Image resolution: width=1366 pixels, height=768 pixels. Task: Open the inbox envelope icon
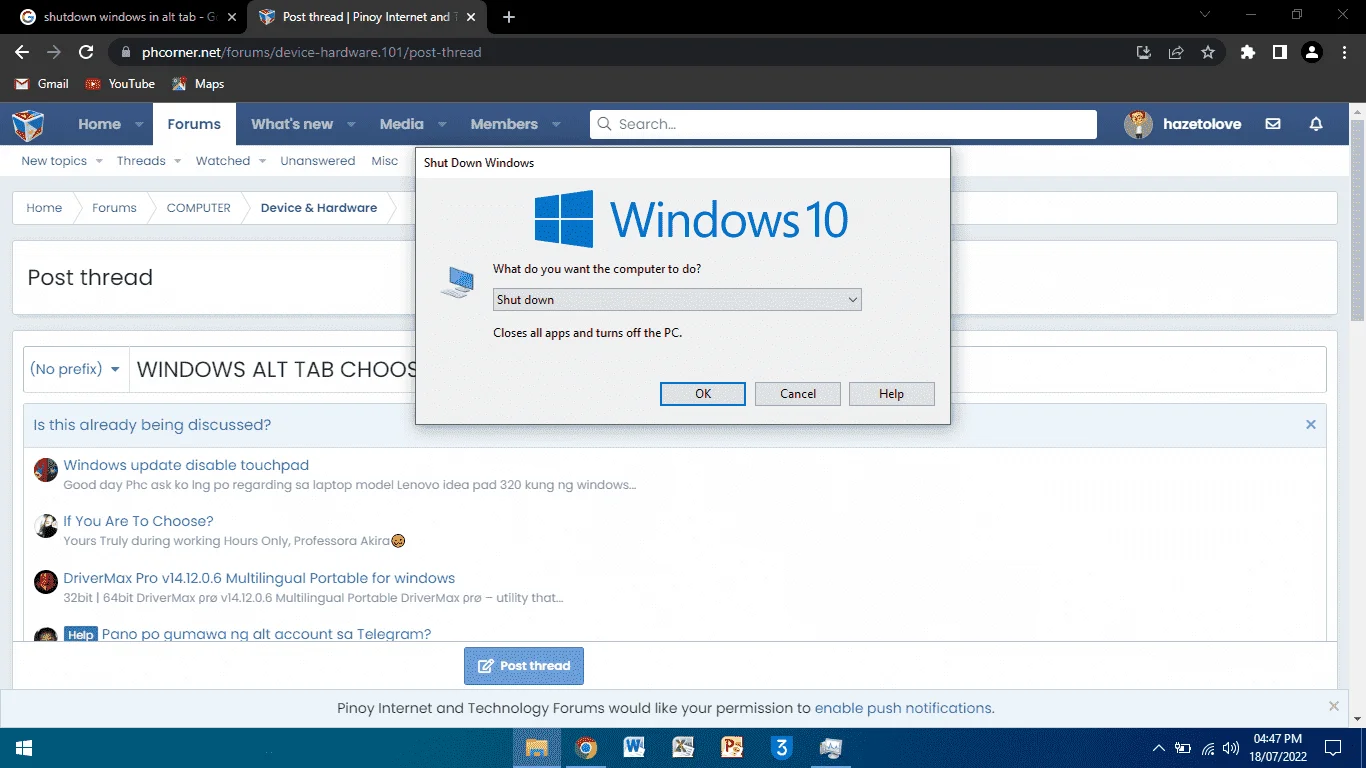(x=1273, y=124)
